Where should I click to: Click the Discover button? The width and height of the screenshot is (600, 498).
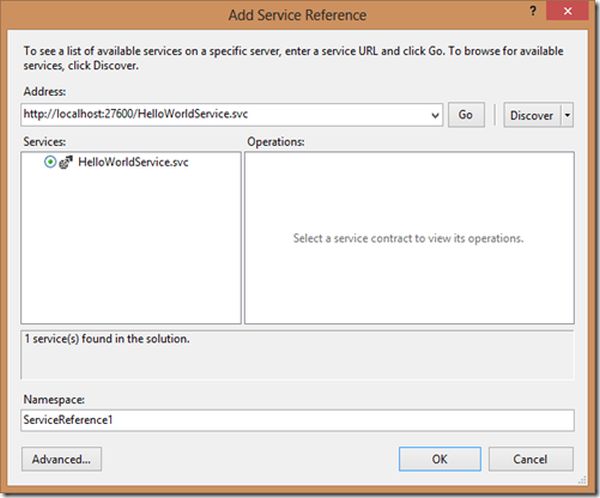coord(532,115)
